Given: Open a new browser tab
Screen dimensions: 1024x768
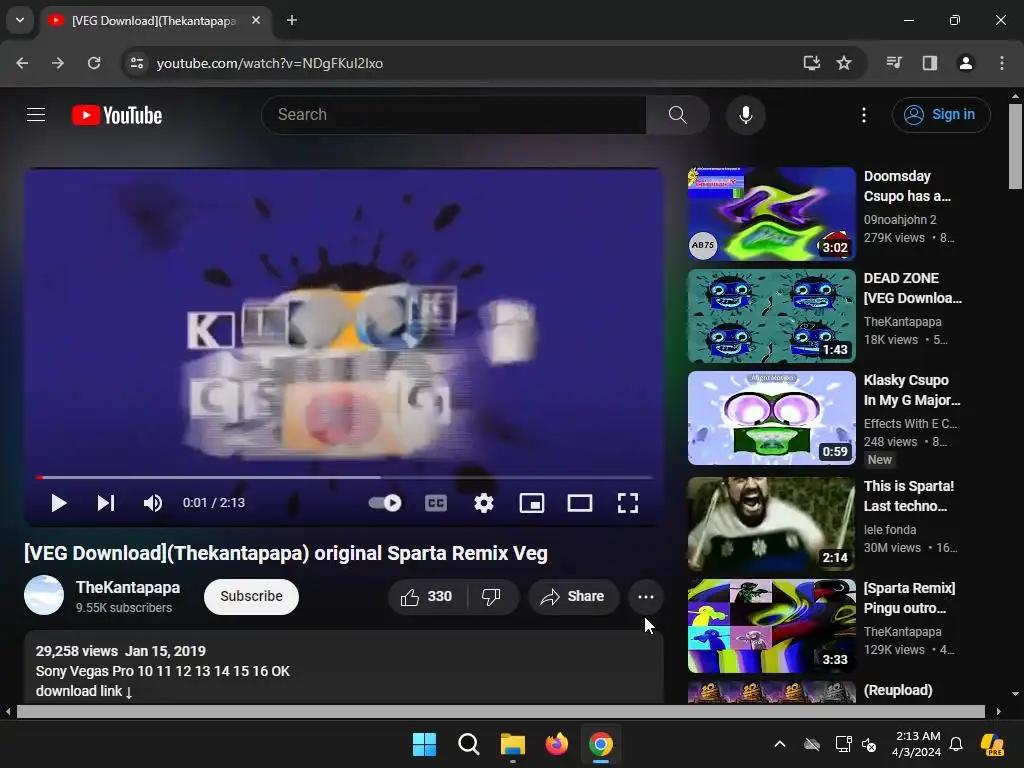Looking at the screenshot, I should 292,21.
